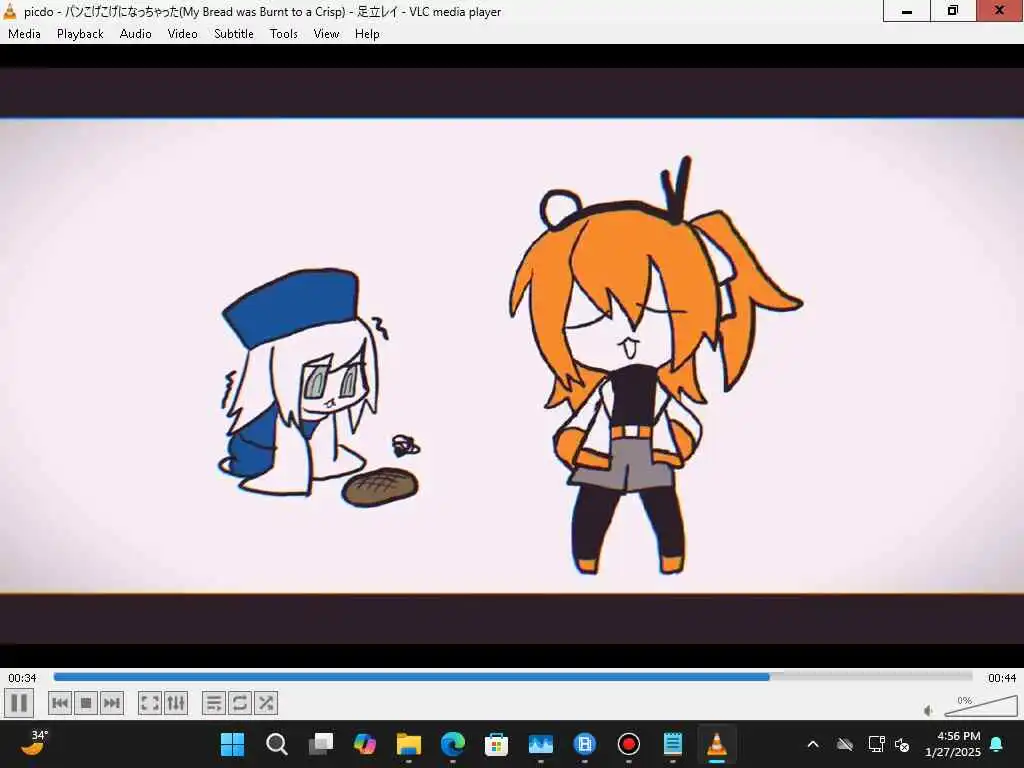Open the View menu
The height and width of the screenshot is (768, 1024).
(x=326, y=34)
